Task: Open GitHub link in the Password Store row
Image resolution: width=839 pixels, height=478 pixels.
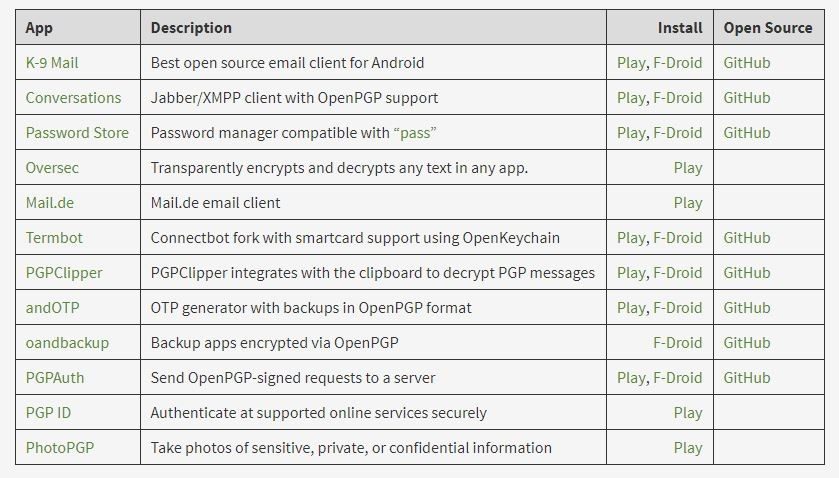Action: (x=747, y=133)
